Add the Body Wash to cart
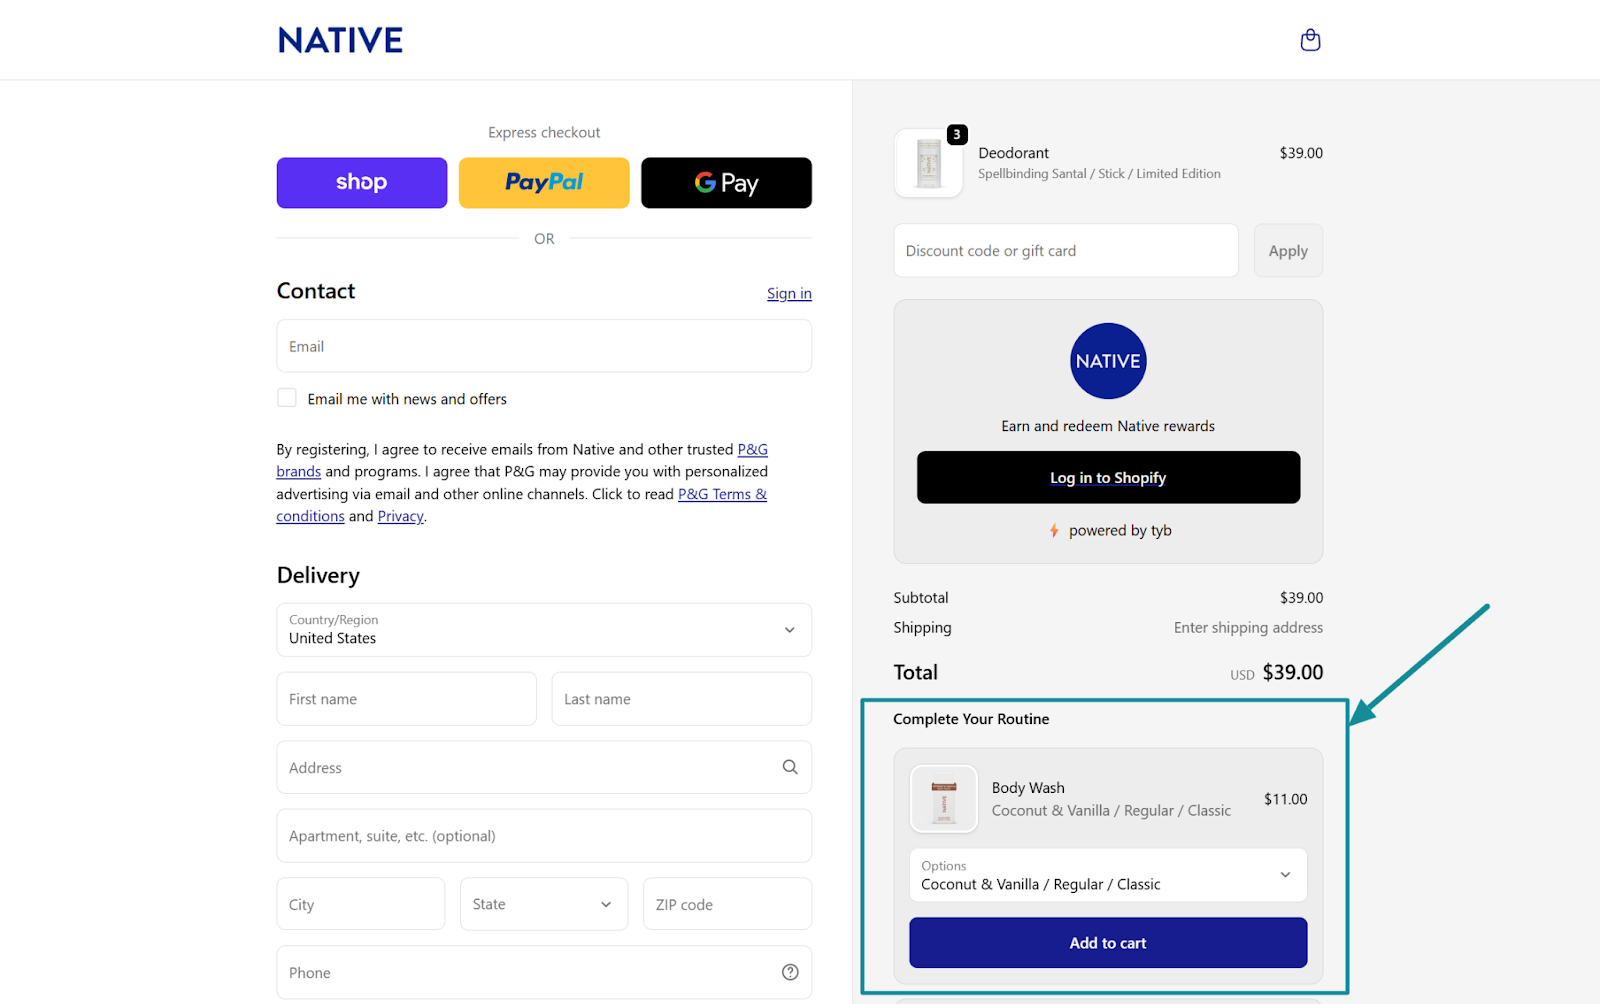 pos(1107,942)
